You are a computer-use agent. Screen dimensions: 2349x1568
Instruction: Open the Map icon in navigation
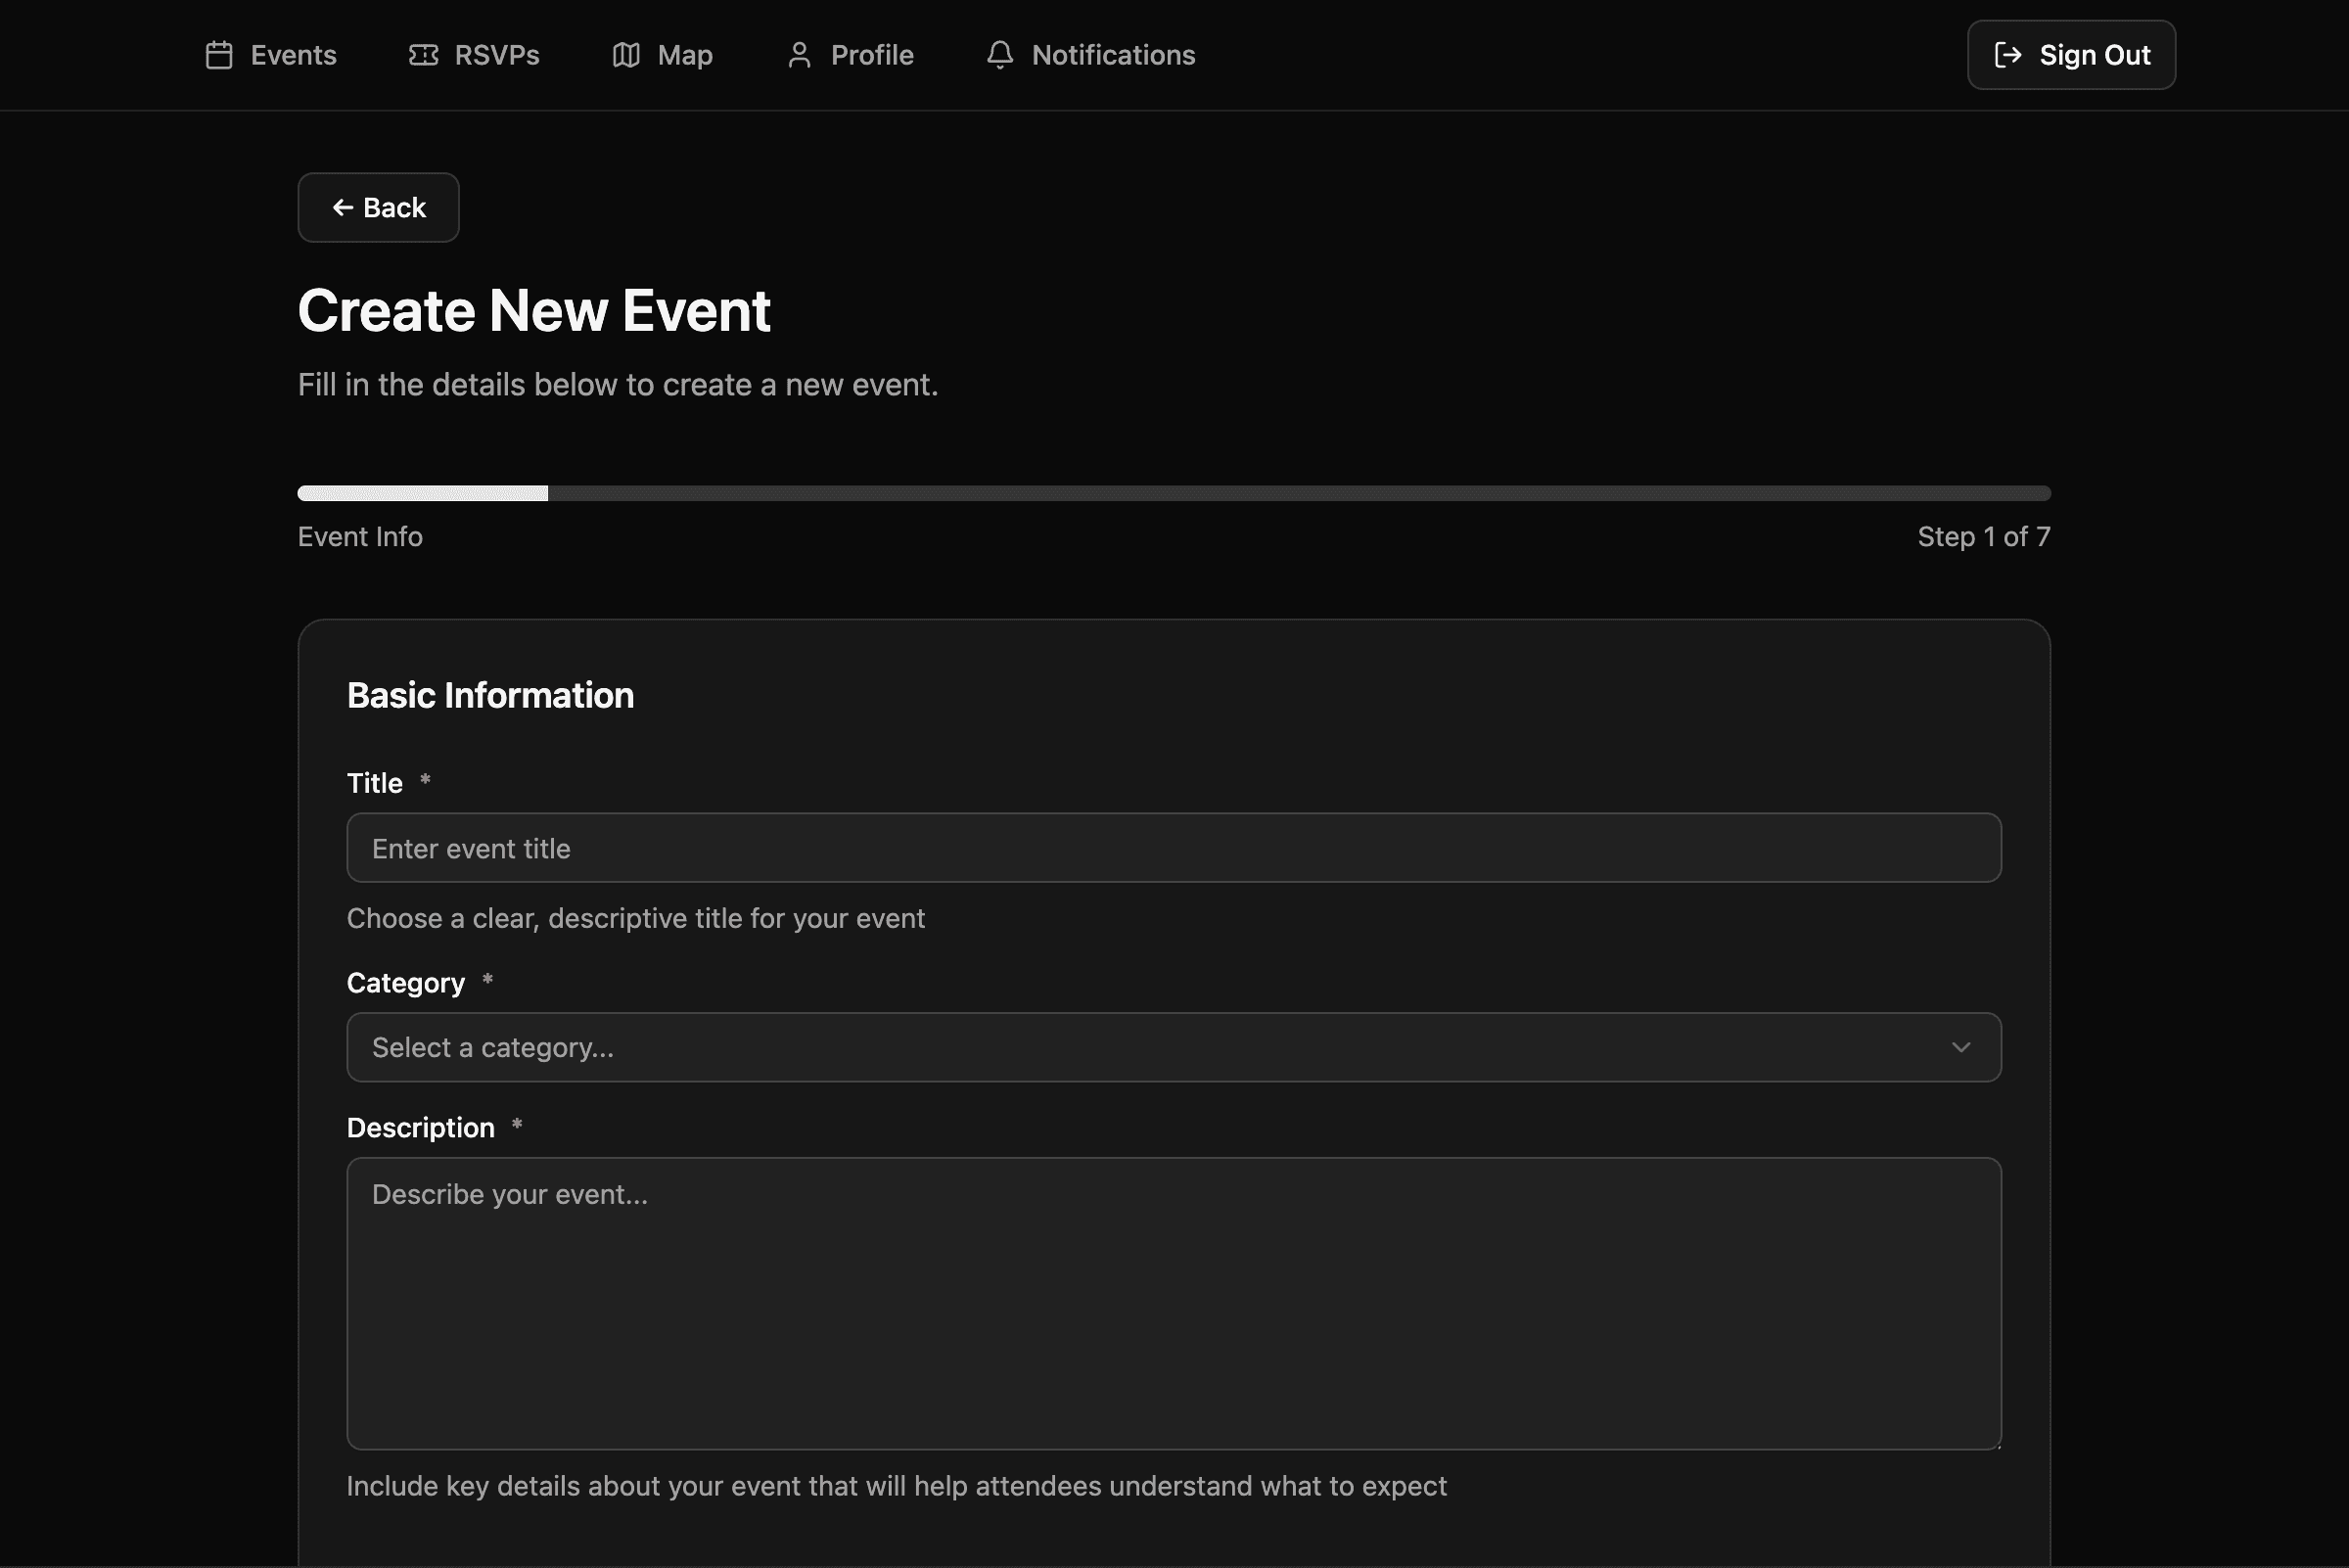[x=625, y=55]
